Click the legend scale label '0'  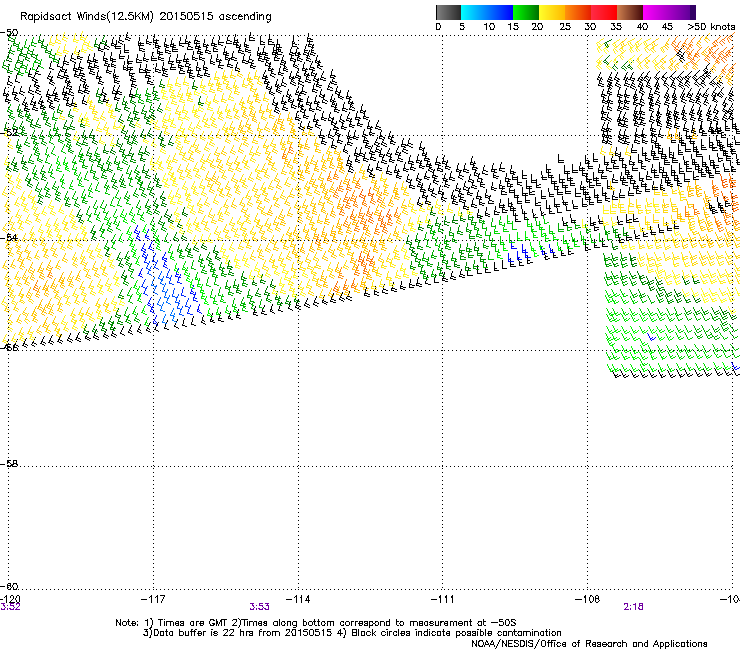coord(438,27)
